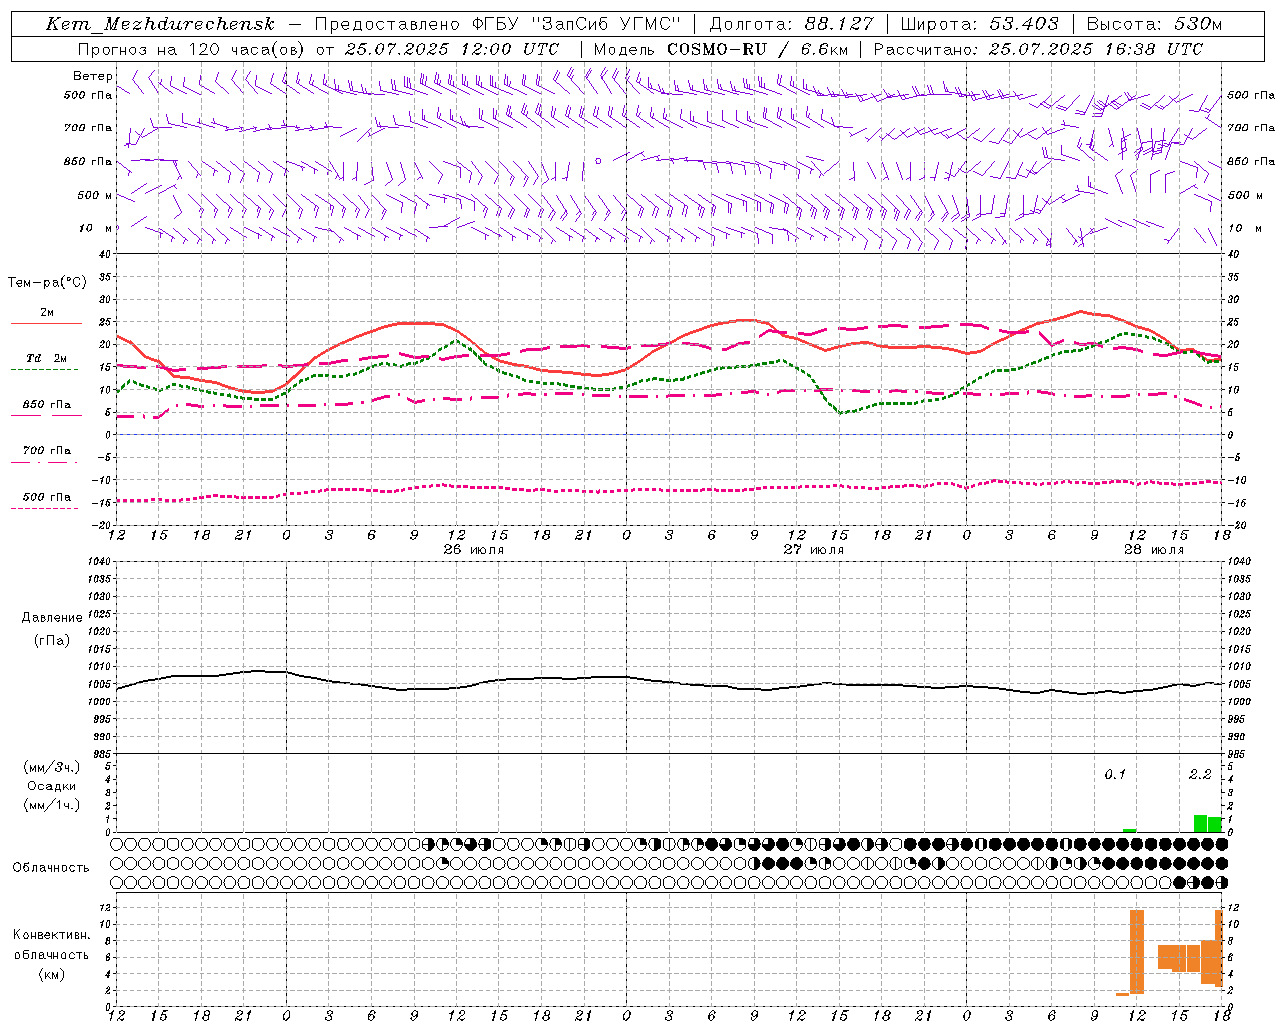Click the (мм/3ч.) unit label
Image resolution: width=1280 pixels, height=1024 pixels.
52,767
